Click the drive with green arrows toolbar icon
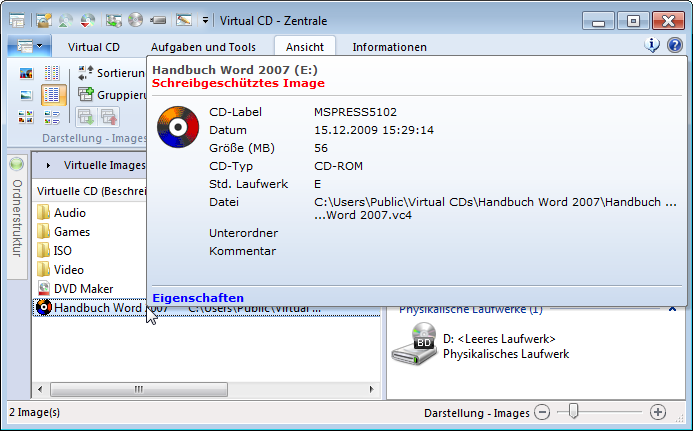 tap(114, 20)
